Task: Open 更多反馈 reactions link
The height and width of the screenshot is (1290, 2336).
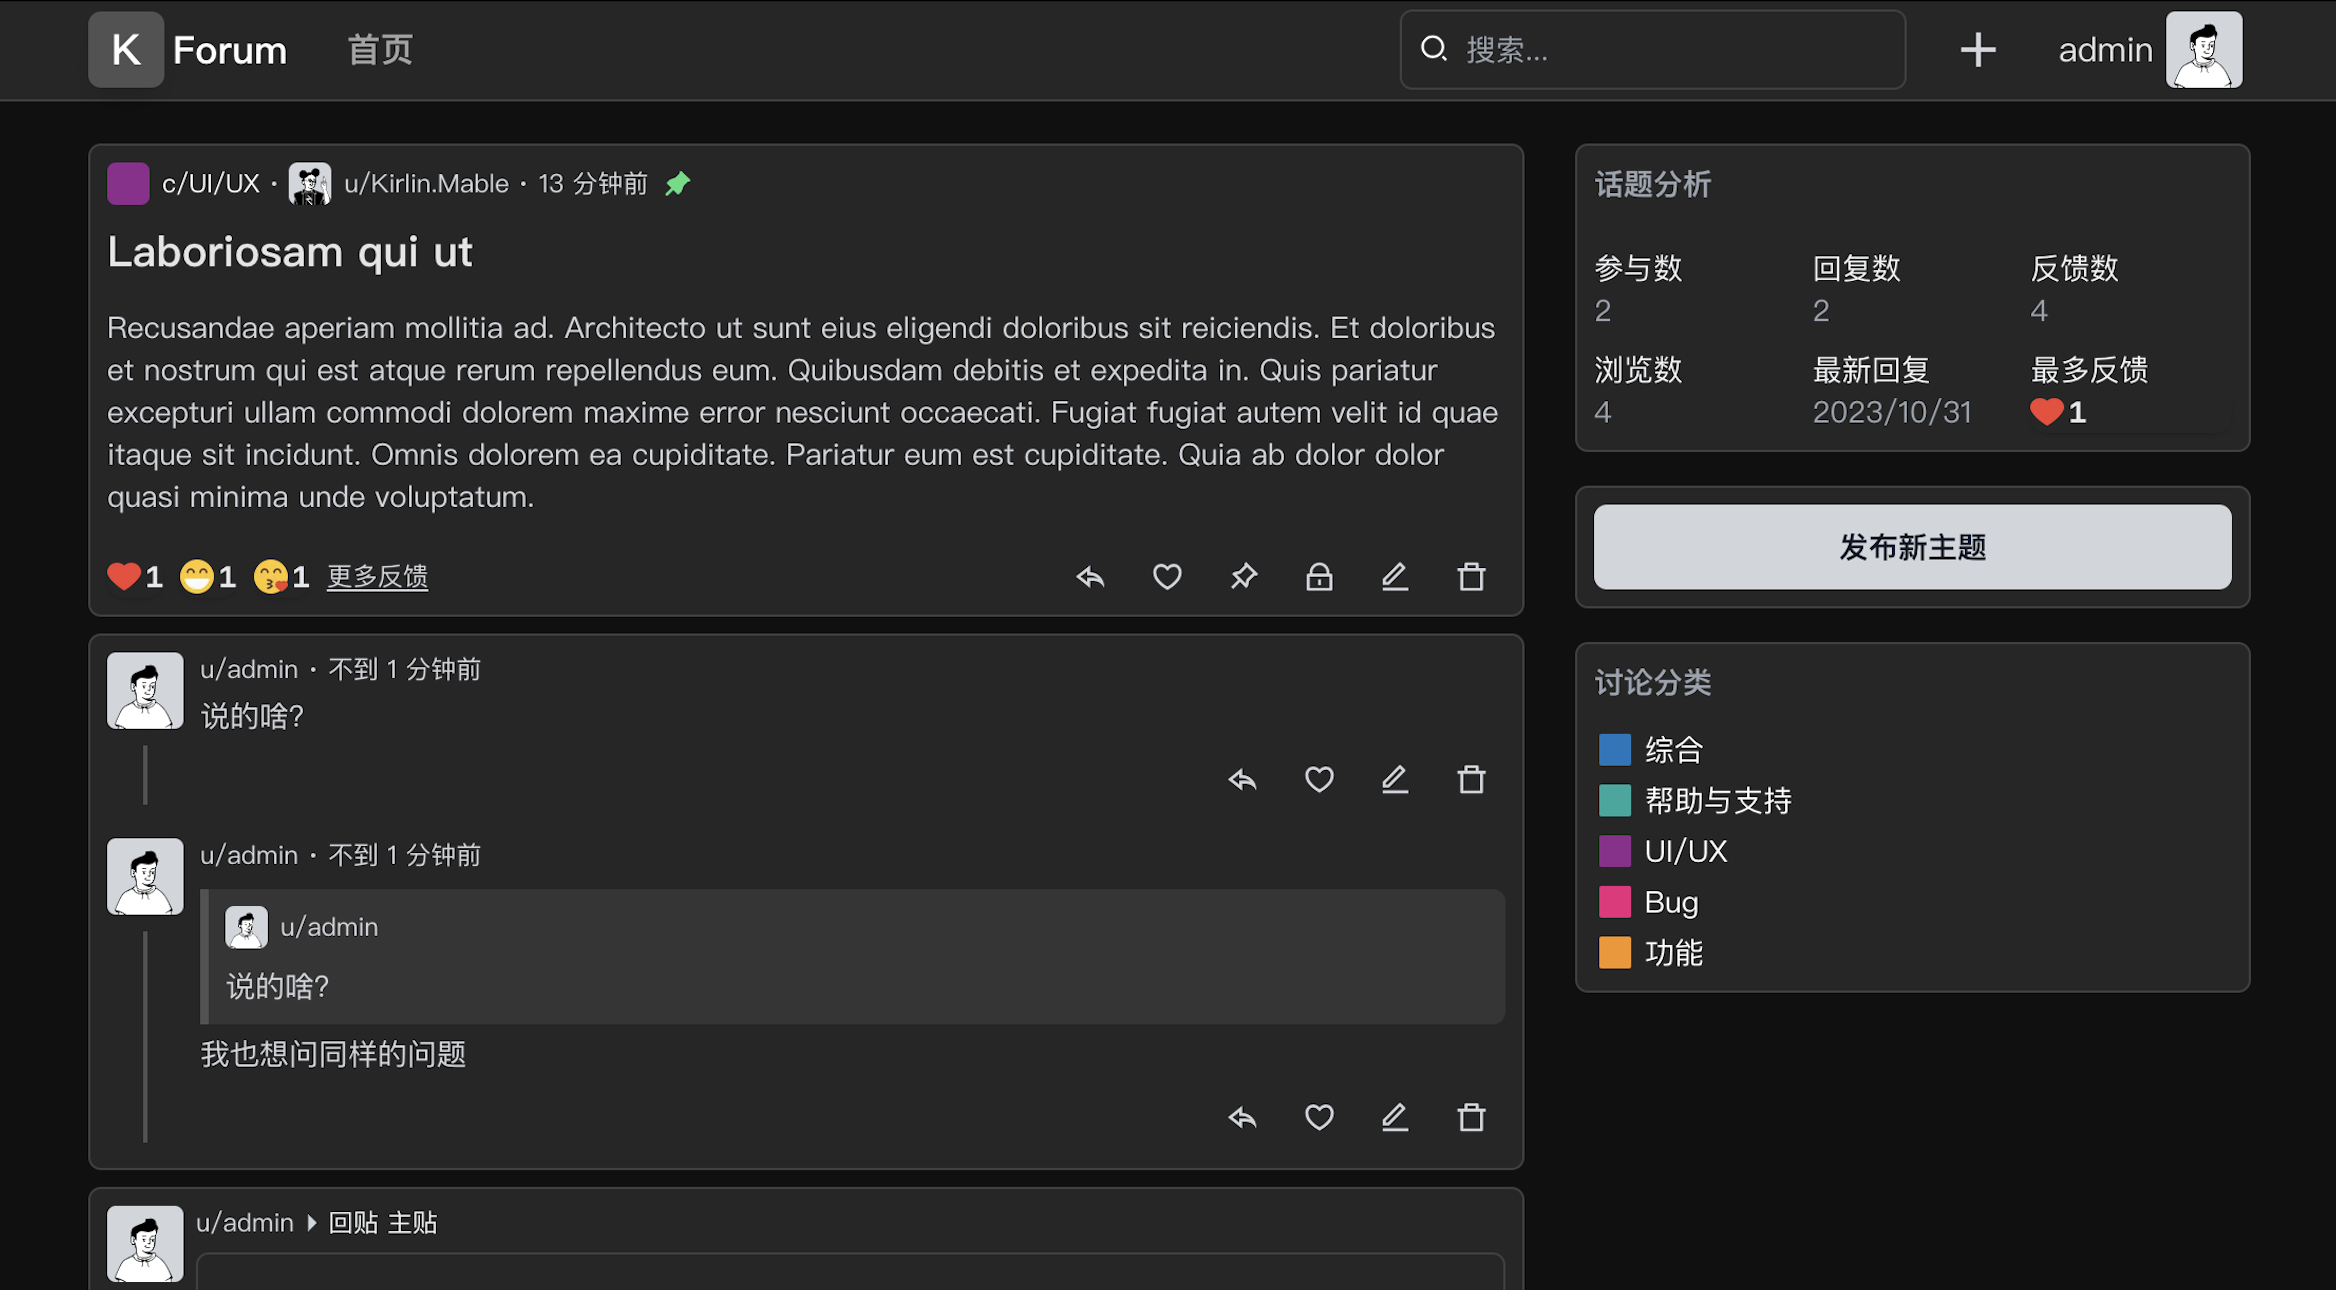Action: tap(377, 577)
